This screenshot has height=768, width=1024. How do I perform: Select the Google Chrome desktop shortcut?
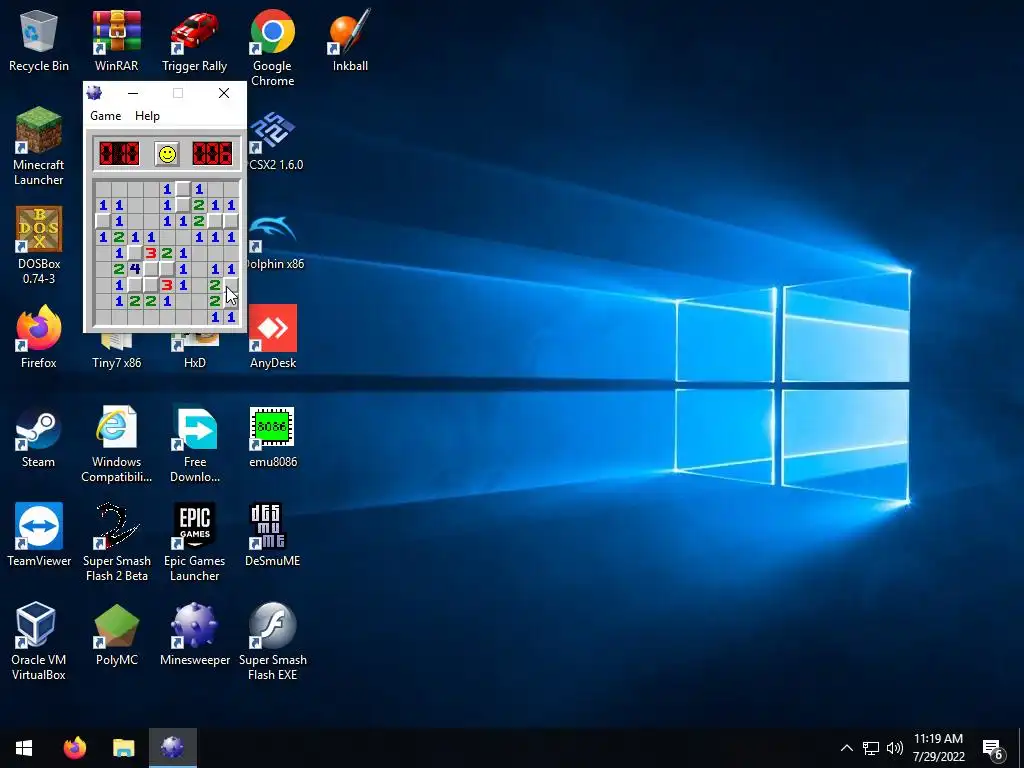272,48
